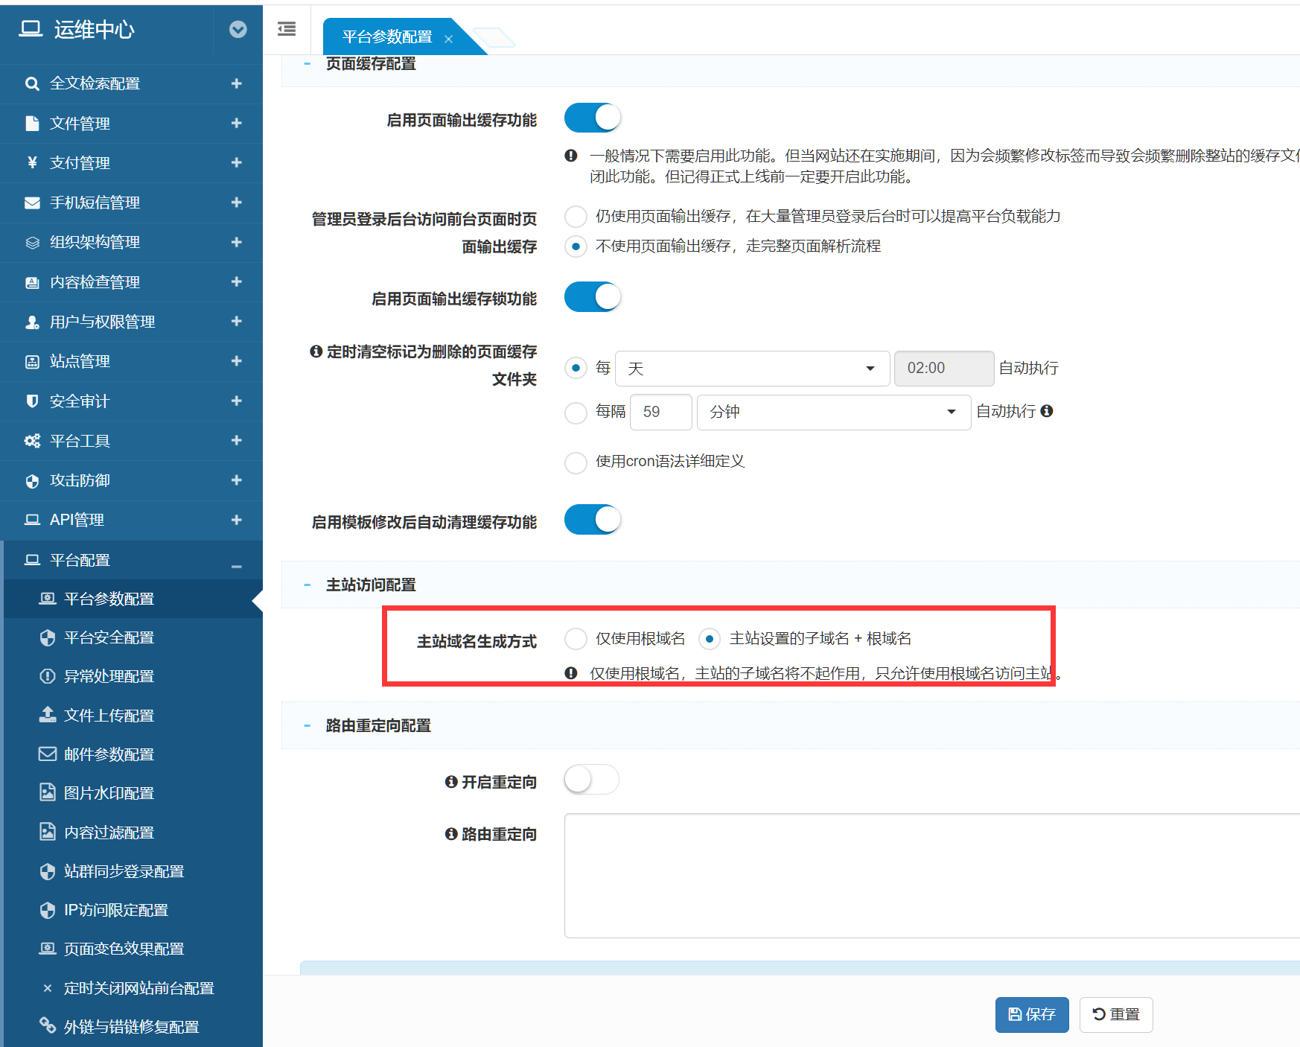Click info icon beside 开启重定向

451,782
